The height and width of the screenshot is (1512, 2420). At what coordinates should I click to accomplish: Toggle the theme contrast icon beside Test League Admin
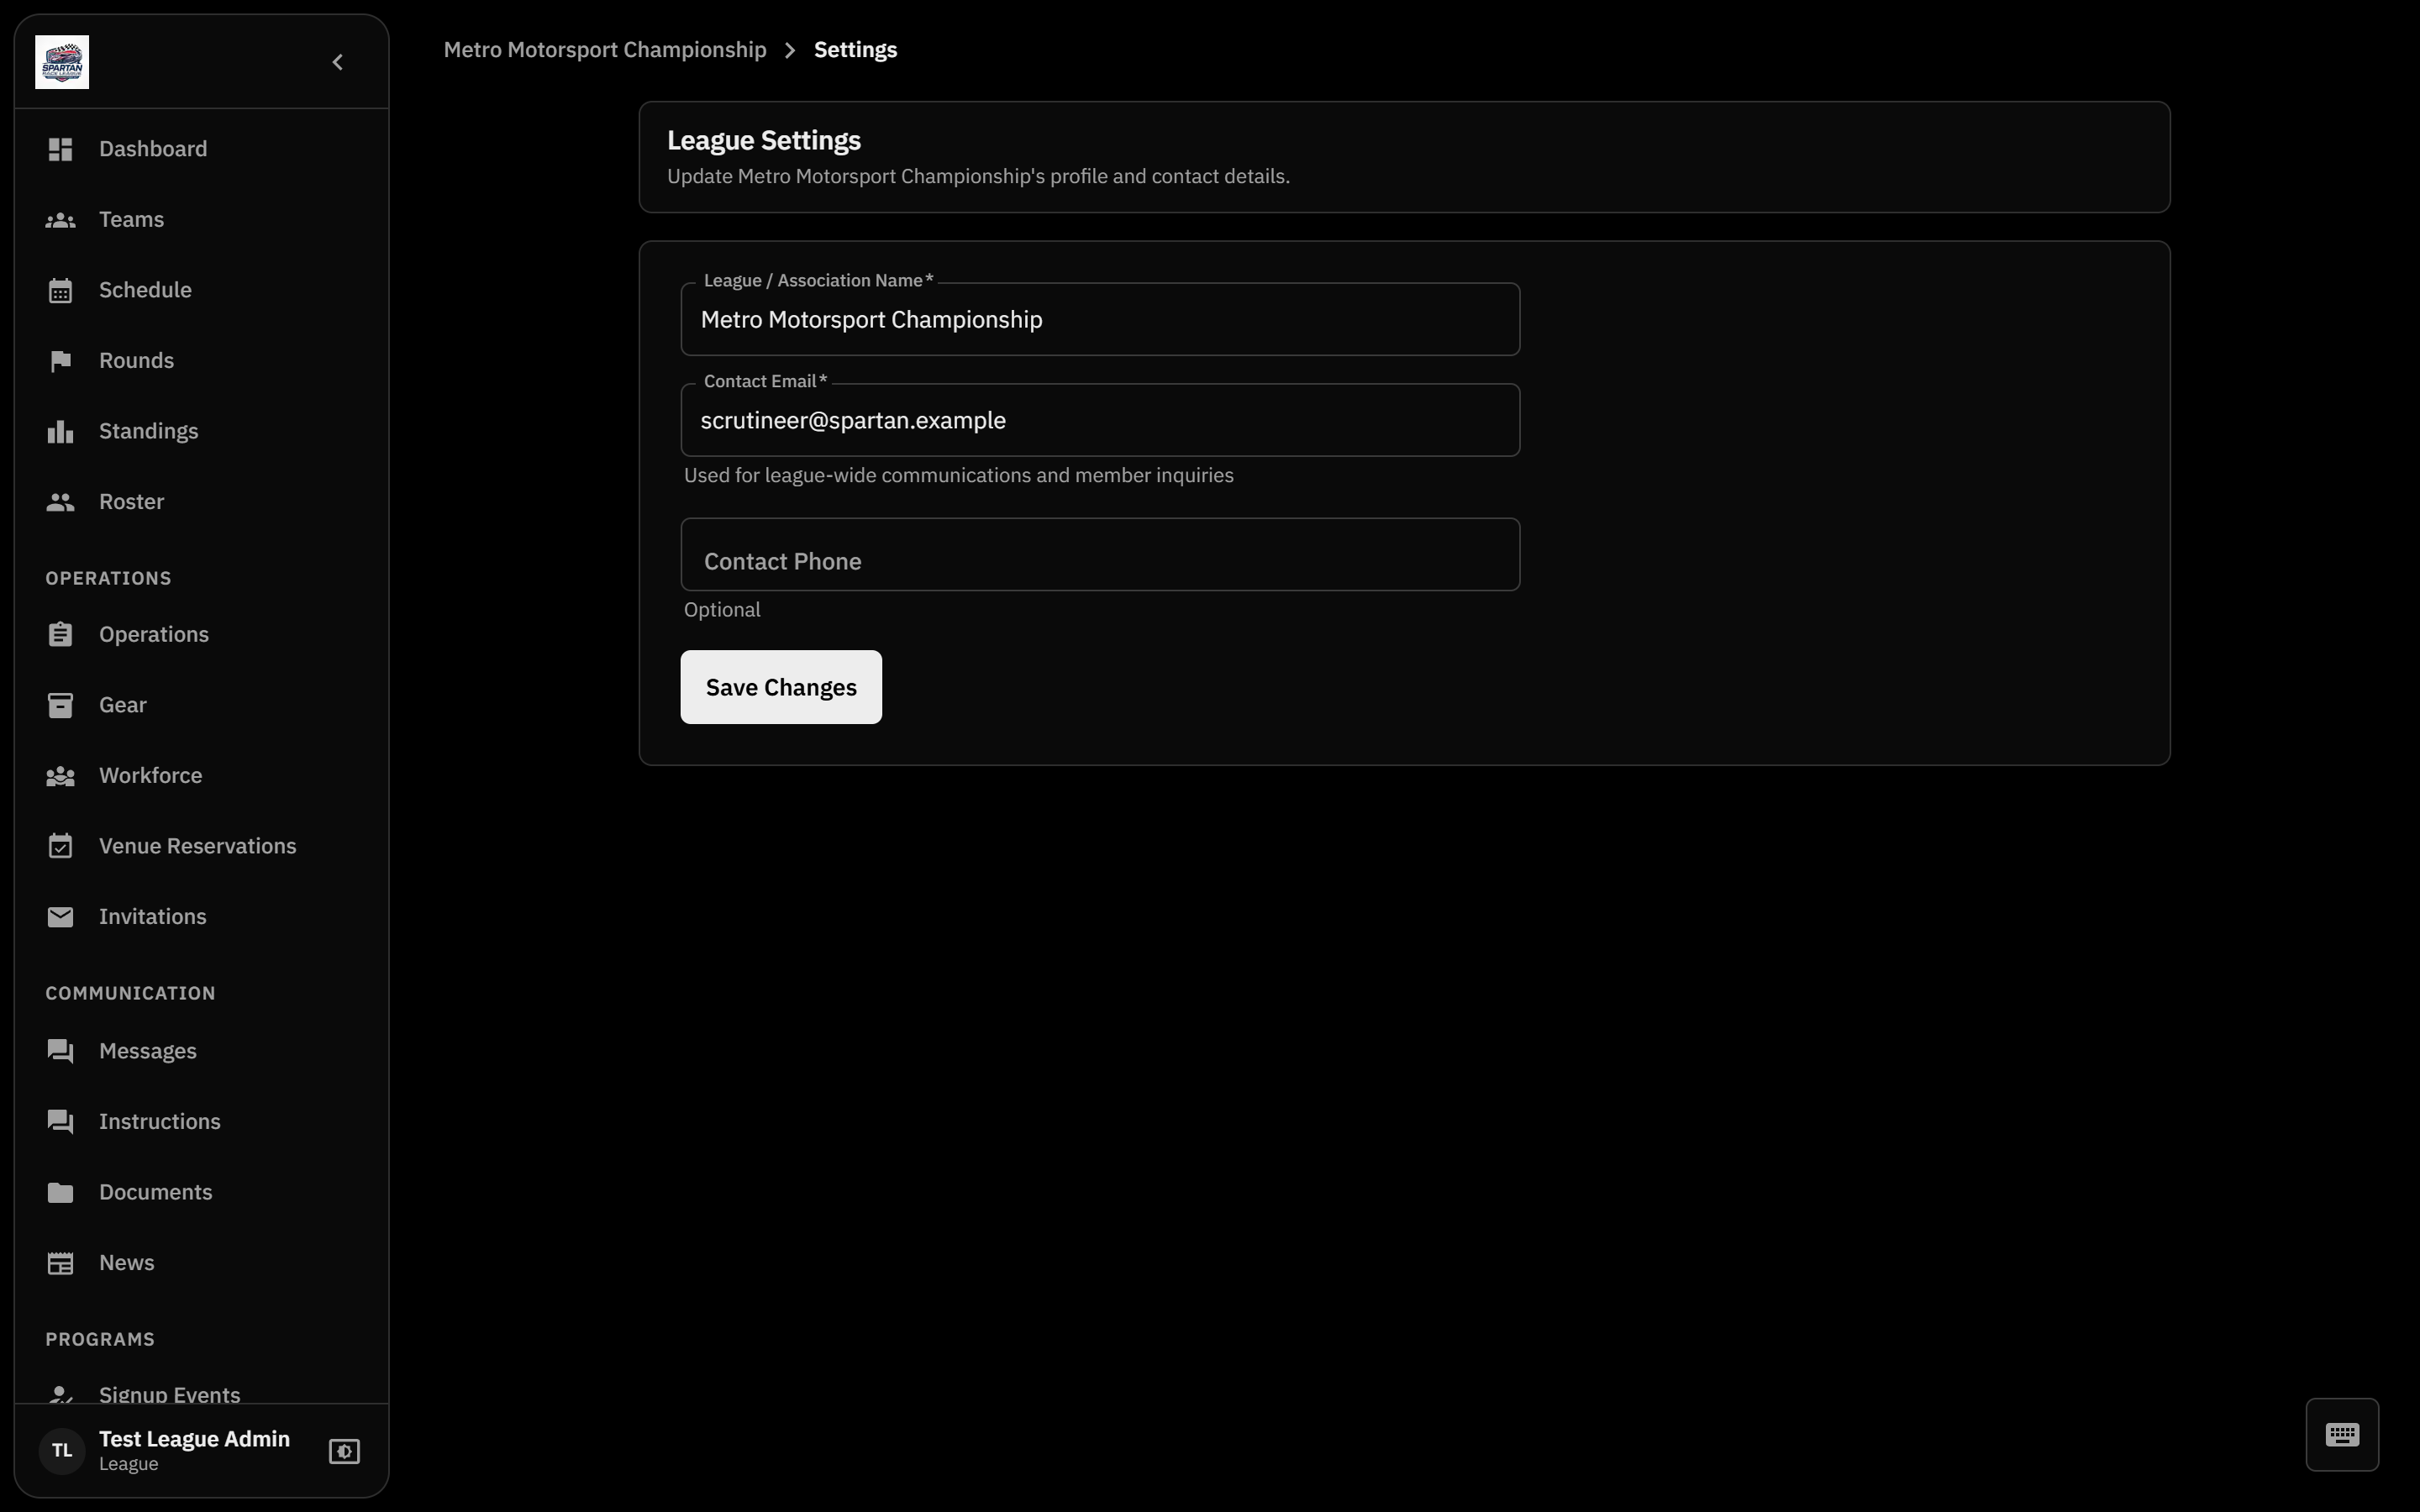(x=344, y=1451)
